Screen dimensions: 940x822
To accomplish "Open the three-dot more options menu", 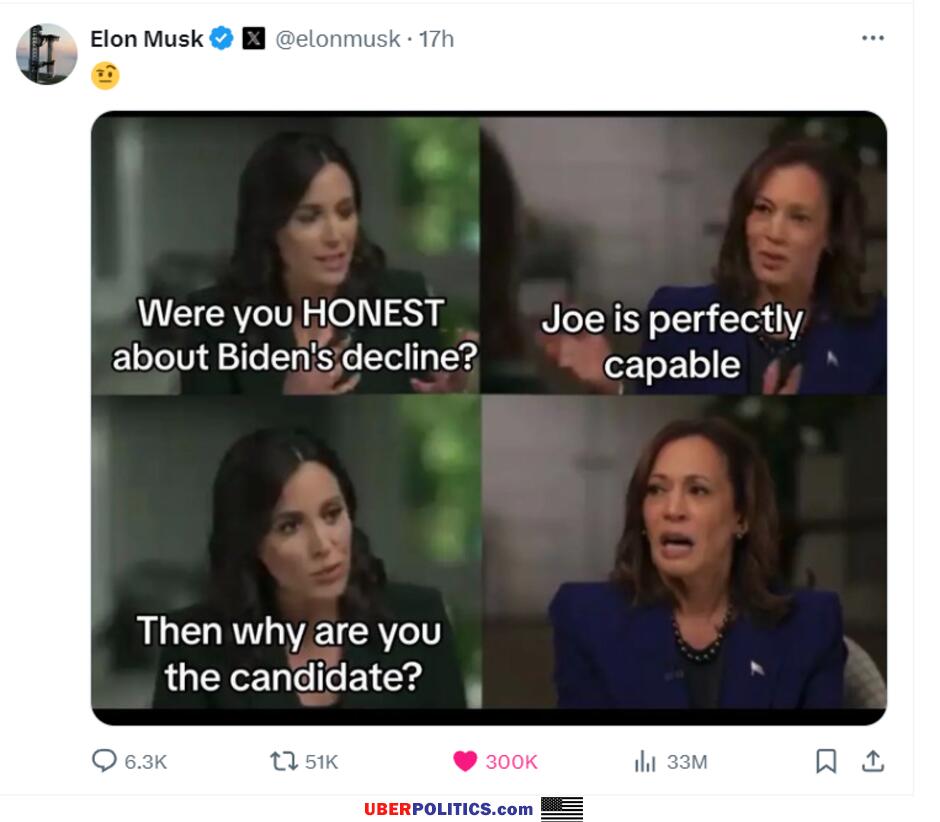I will pos(873,38).
